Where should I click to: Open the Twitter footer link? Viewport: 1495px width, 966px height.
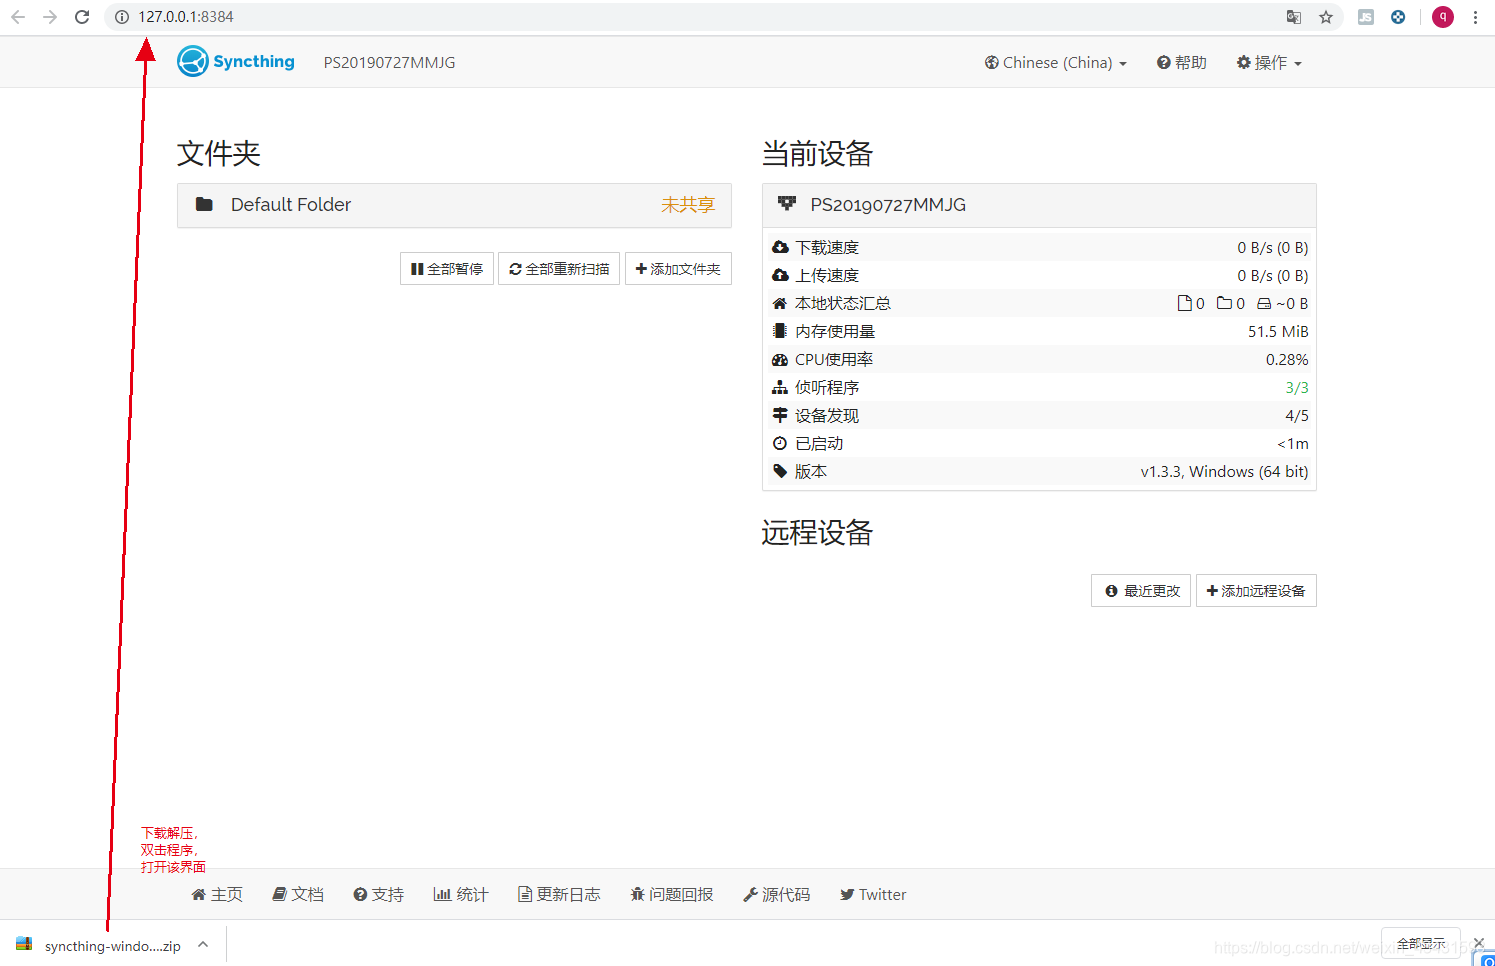pos(873,894)
